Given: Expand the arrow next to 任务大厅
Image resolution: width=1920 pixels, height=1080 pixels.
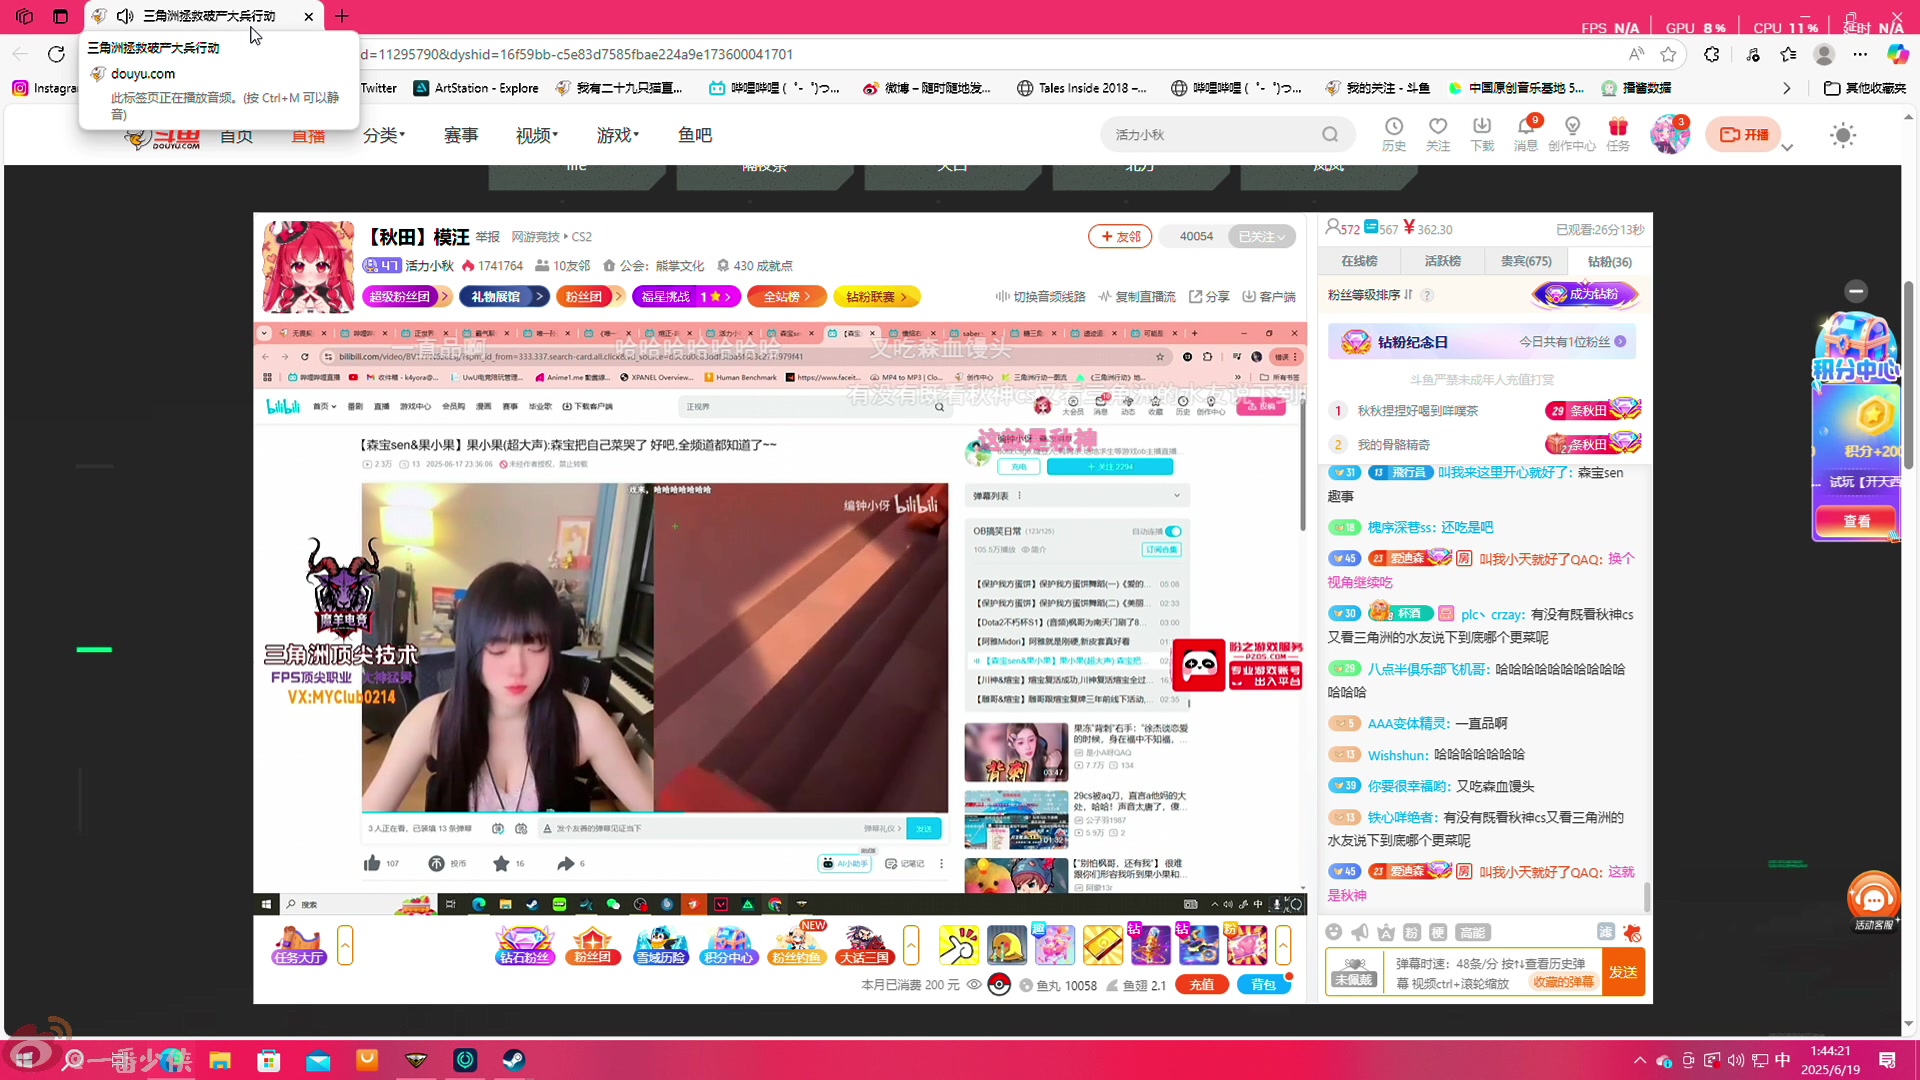Looking at the screenshot, I should (x=345, y=945).
